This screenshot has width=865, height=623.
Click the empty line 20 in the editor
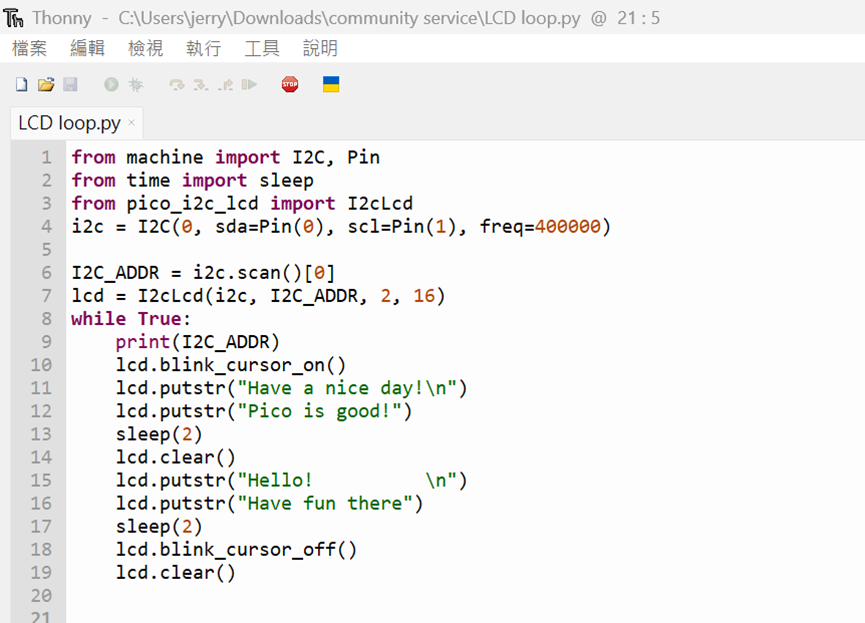tap(466, 596)
